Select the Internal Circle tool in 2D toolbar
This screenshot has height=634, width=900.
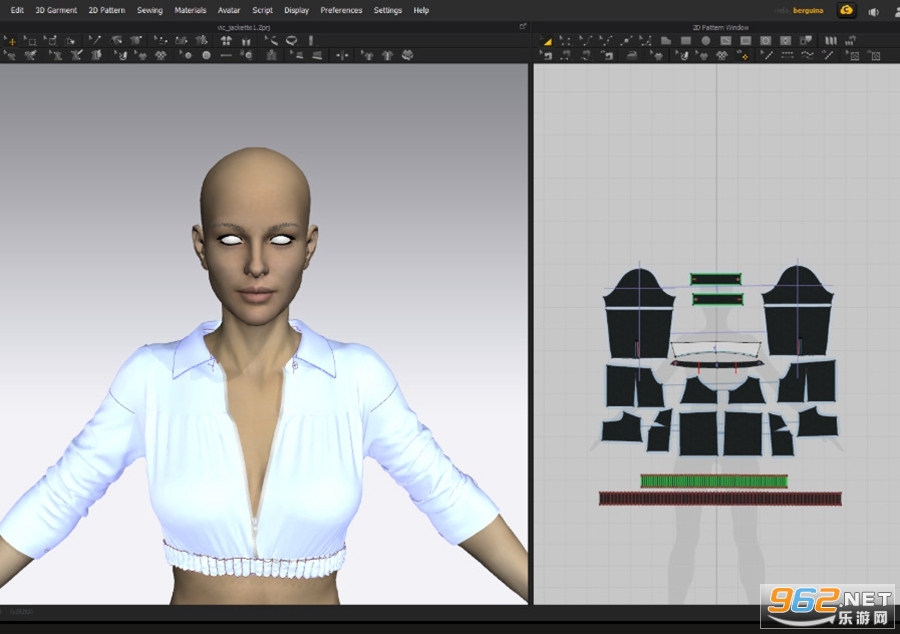click(766, 41)
